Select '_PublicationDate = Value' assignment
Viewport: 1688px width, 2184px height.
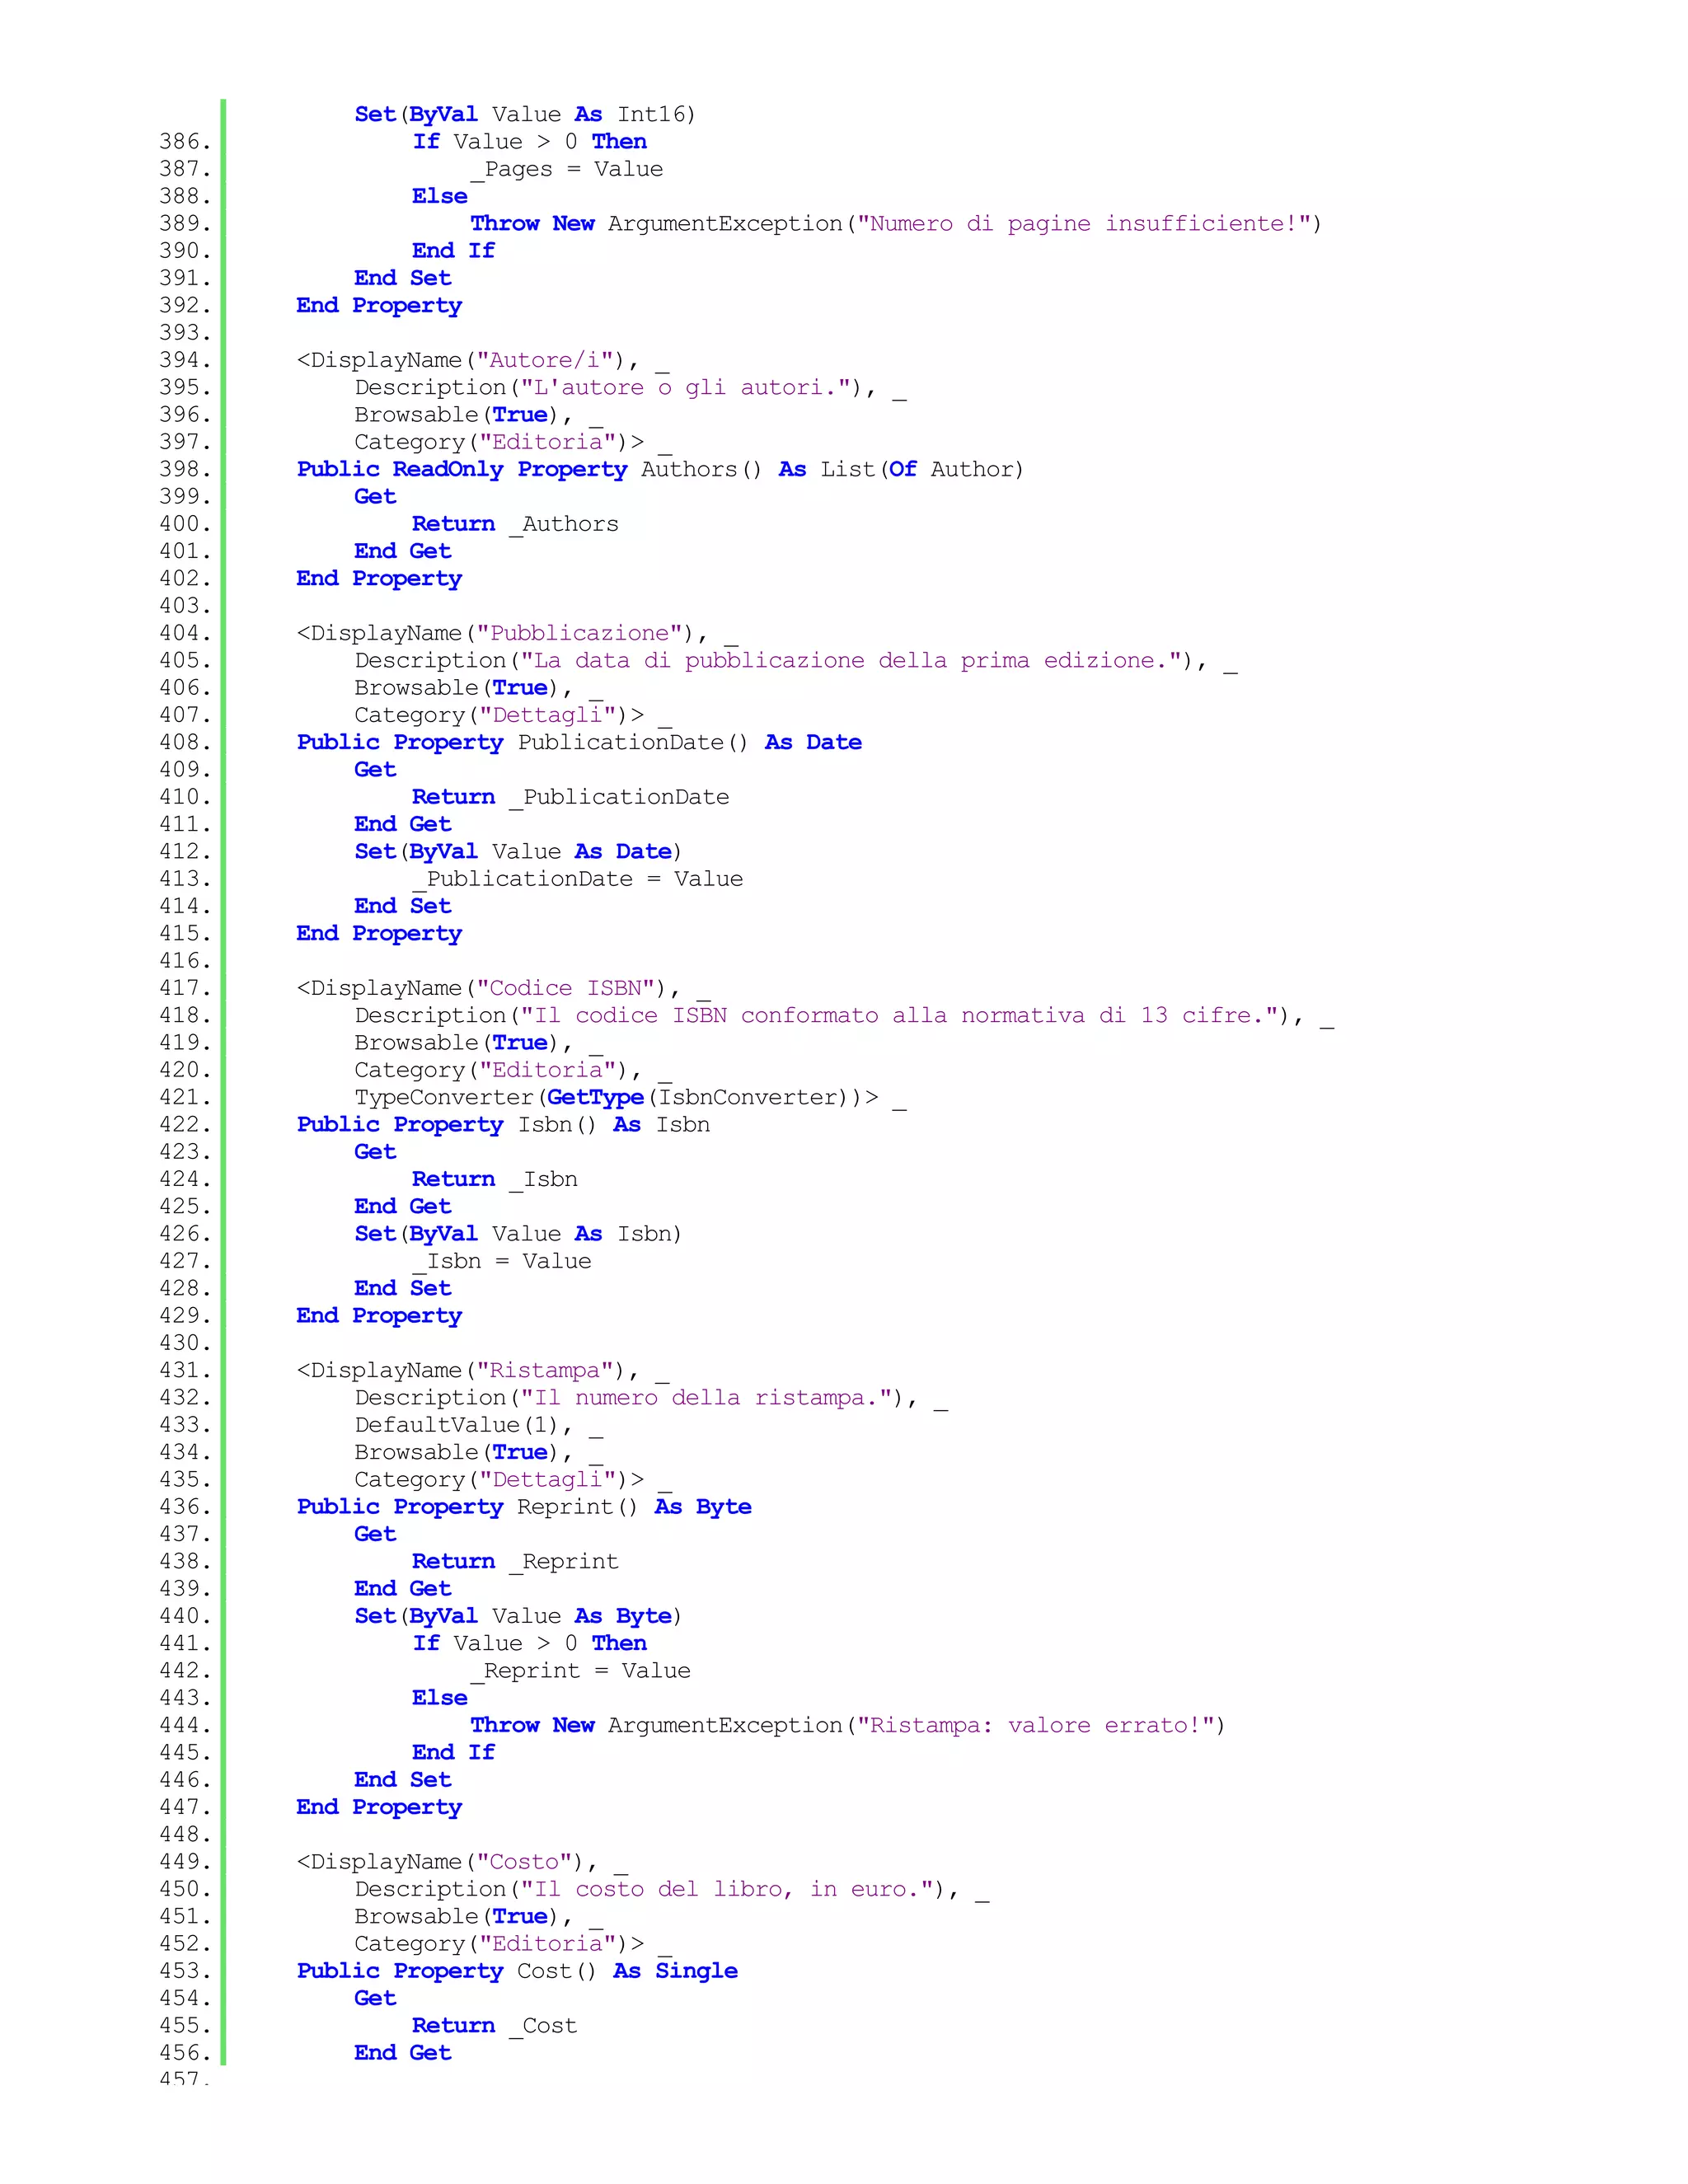point(578,879)
